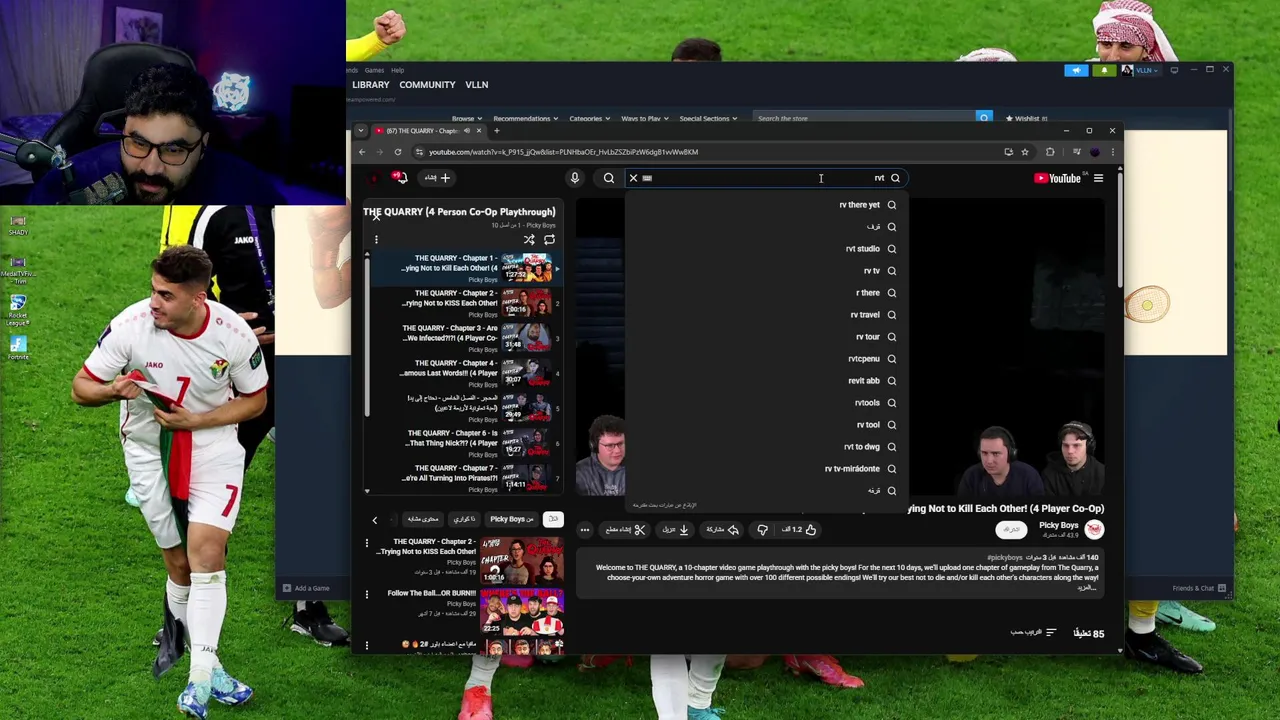This screenshot has width=1280, height=720.
Task: Expand Steam store Categories dropdown
Action: tap(589, 119)
